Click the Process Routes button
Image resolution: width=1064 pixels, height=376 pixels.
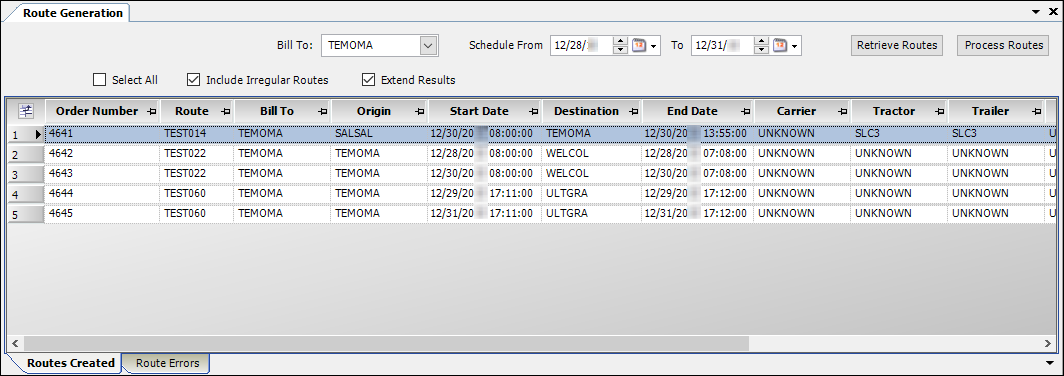click(1004, 45)
